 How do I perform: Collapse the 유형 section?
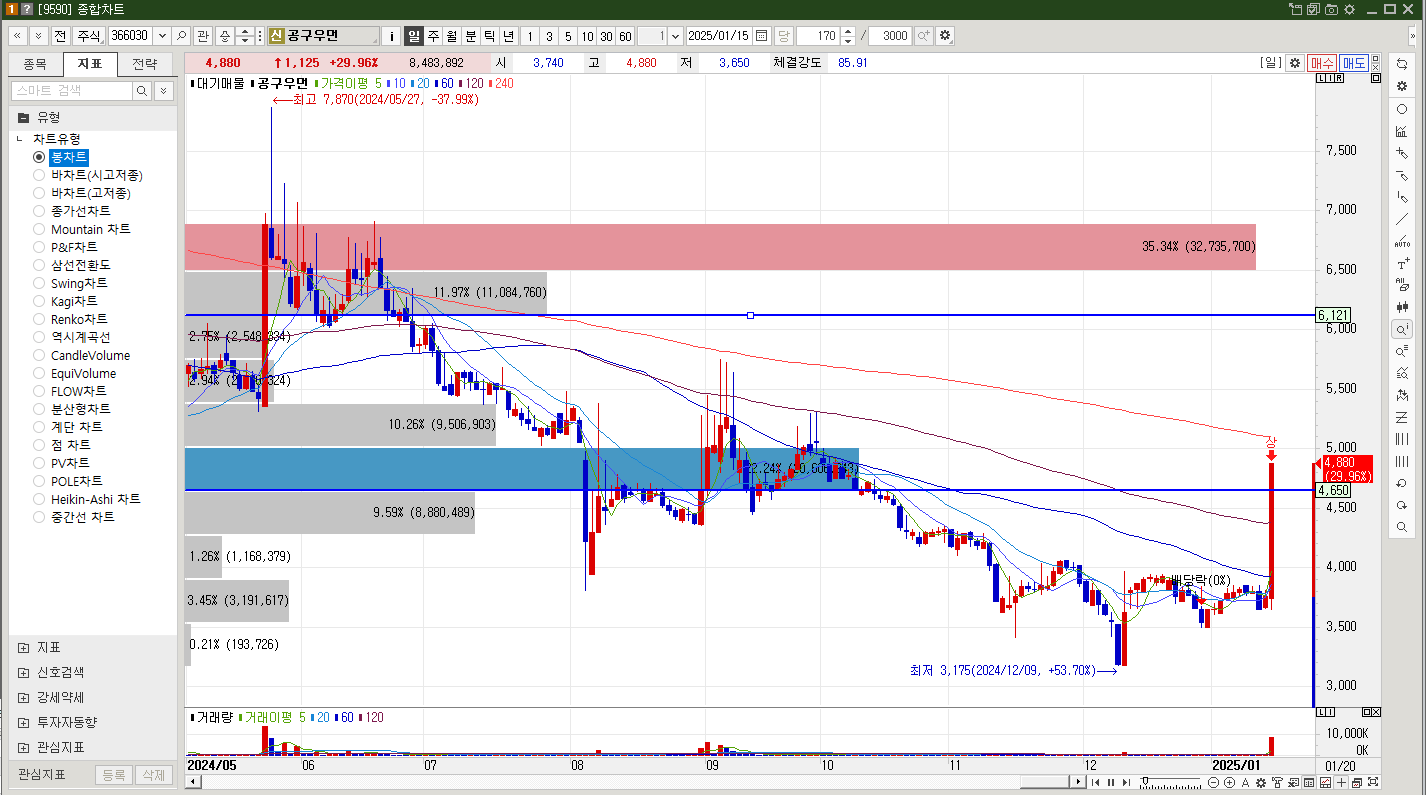pyautogui.click(x=23, y=116)
